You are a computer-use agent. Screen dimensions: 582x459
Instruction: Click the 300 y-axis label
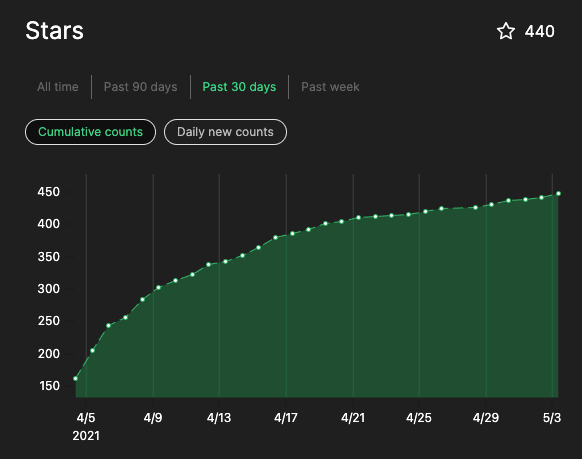[x=49, y=289]
